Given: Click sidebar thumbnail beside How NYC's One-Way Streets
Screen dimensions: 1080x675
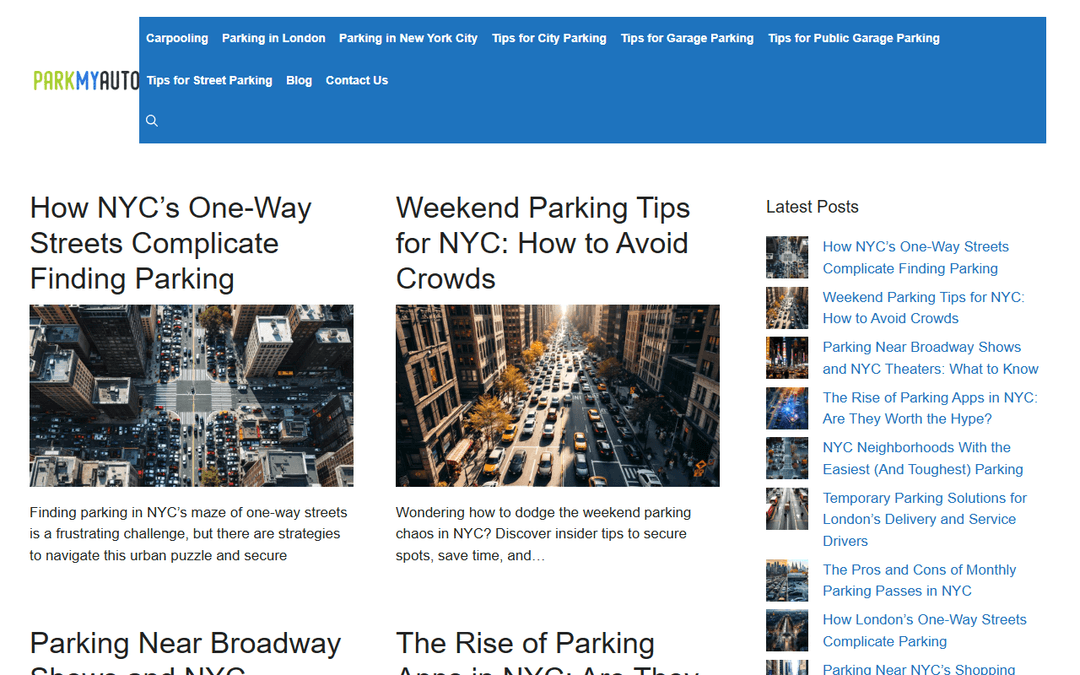Looking at the screenshot, I should tap(787, 258).
